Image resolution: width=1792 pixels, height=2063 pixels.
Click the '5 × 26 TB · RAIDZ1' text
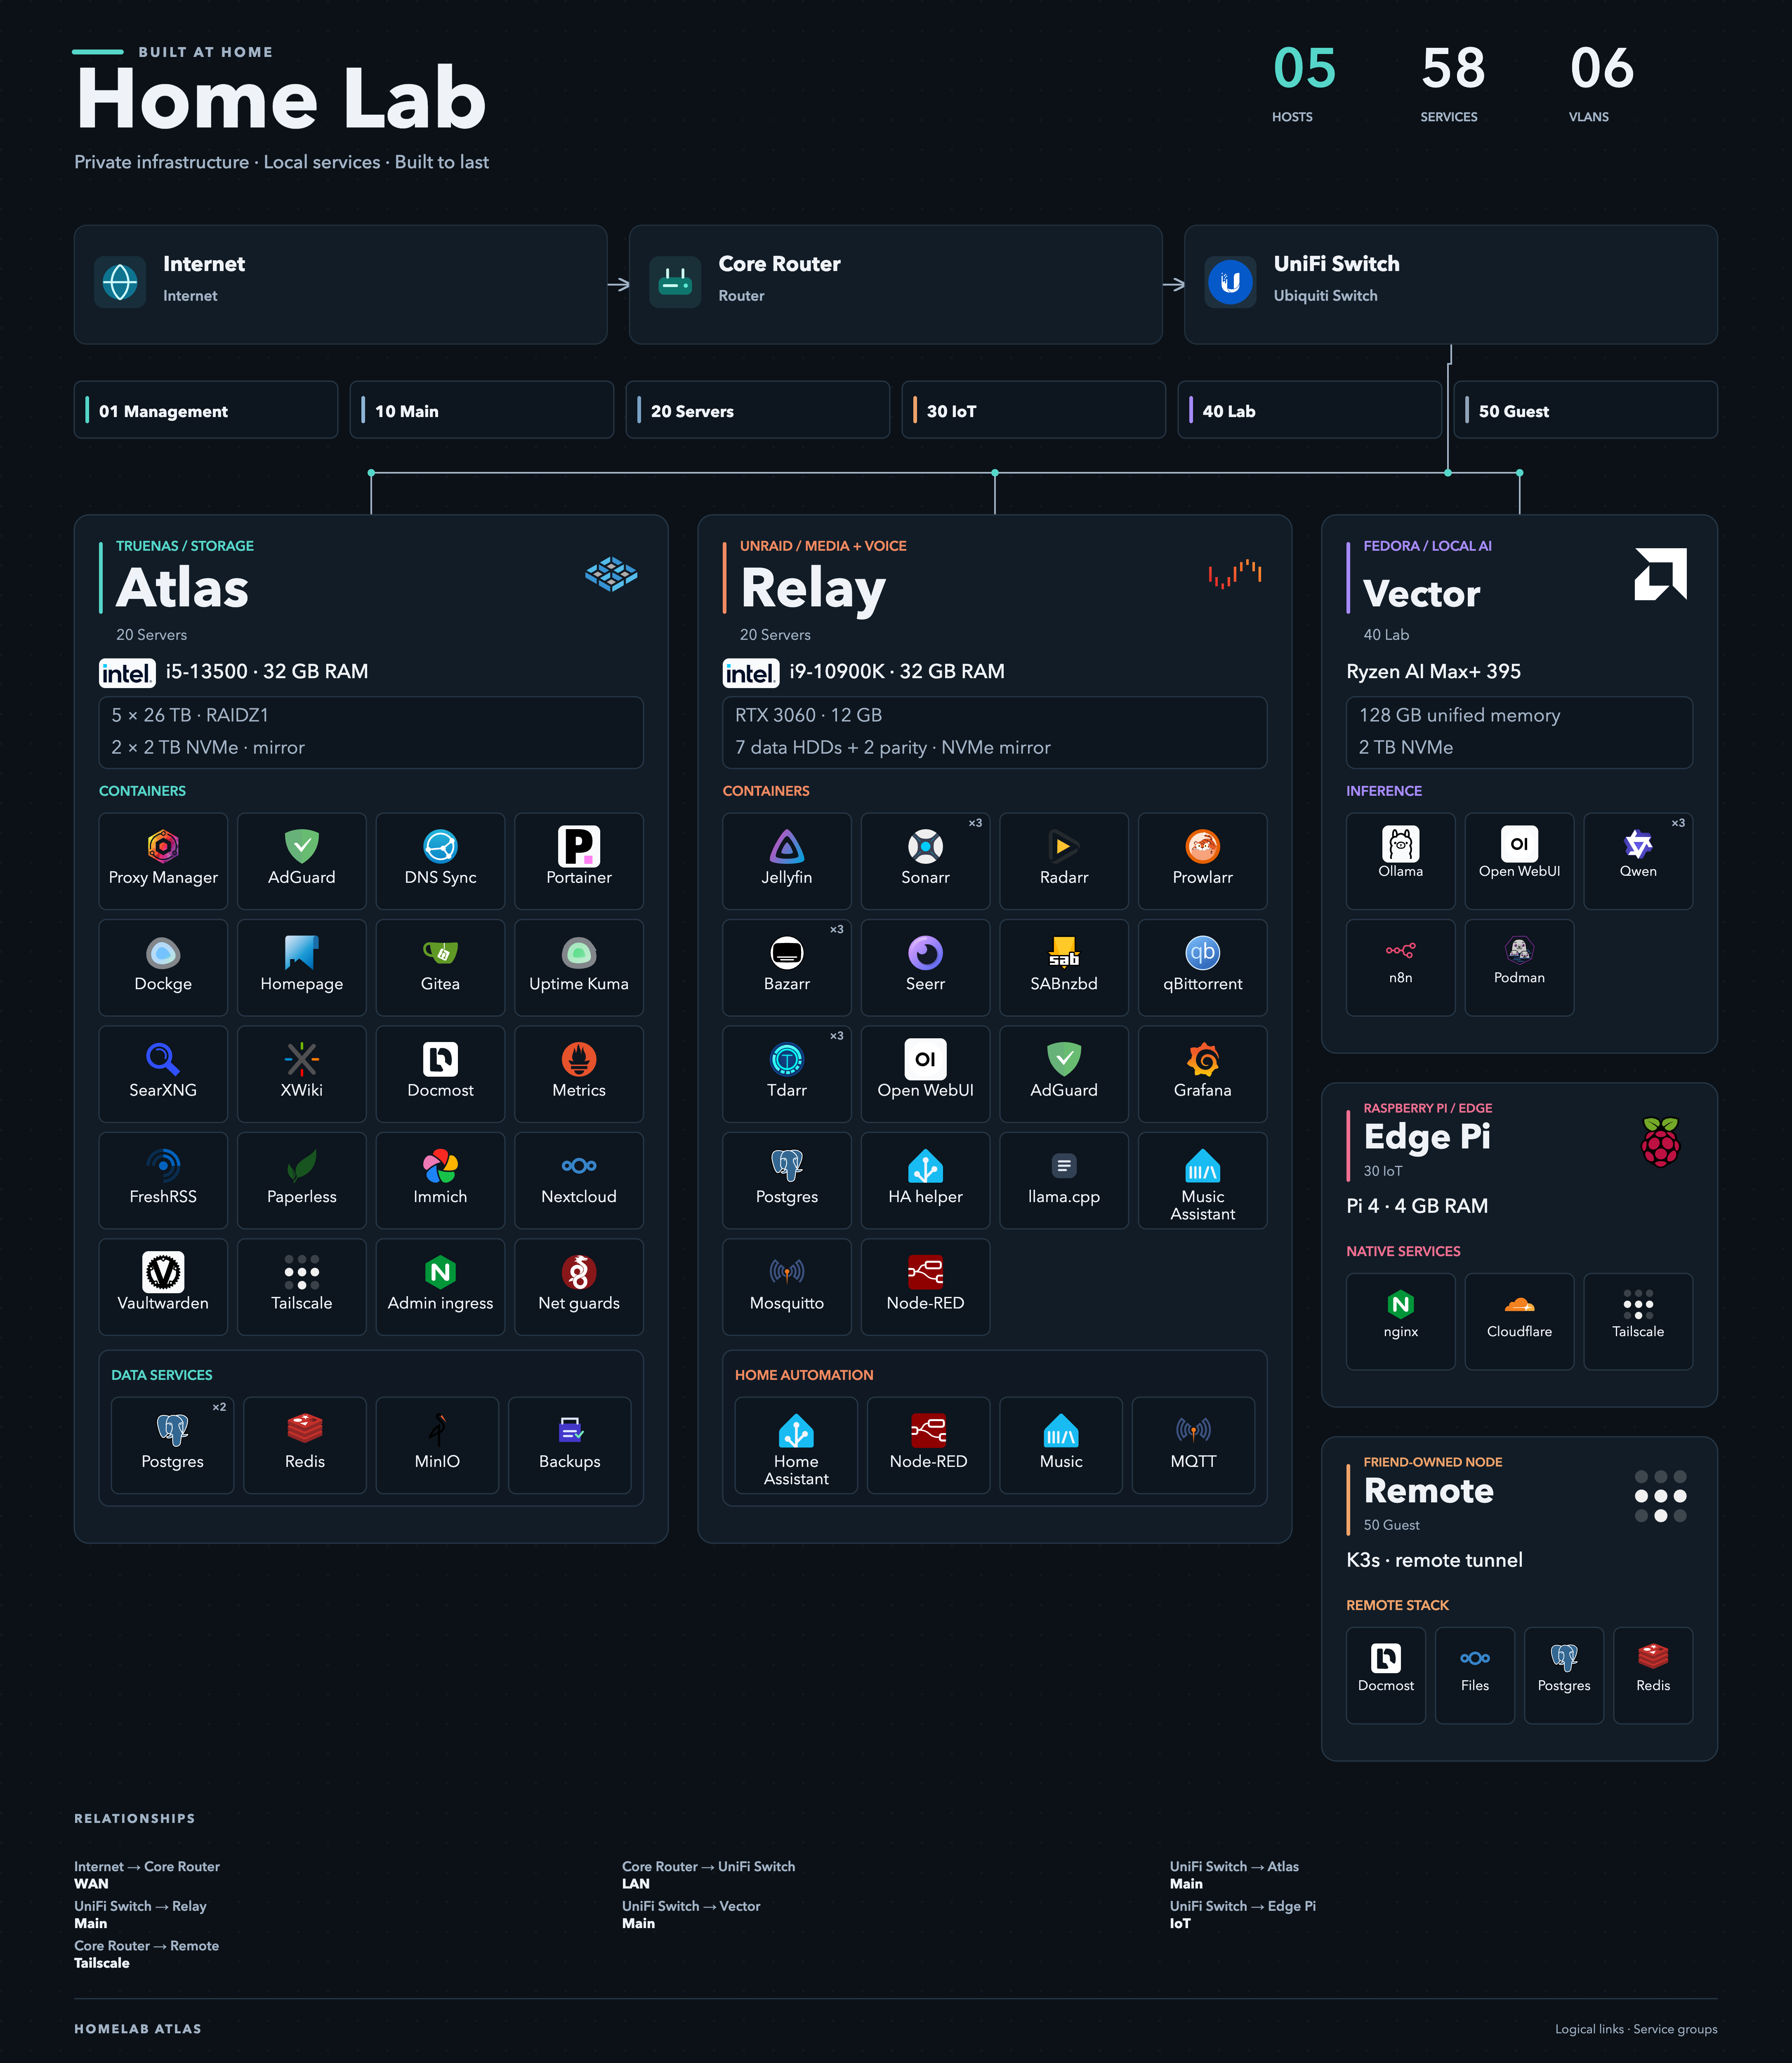click(x=190, y=715)
